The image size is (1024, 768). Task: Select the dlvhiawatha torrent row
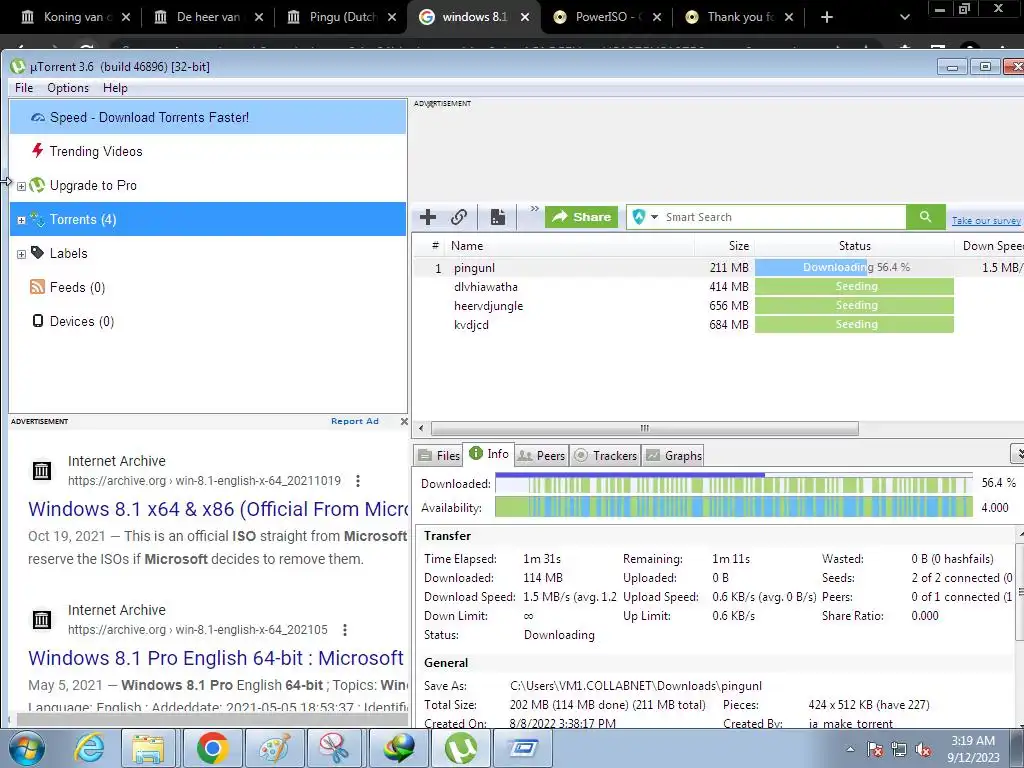[718, 287]
